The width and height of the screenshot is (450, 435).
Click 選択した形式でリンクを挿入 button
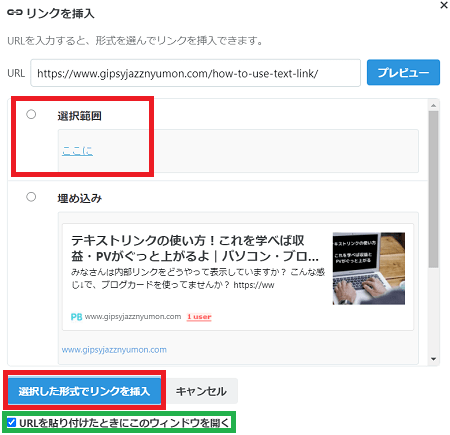84,391
